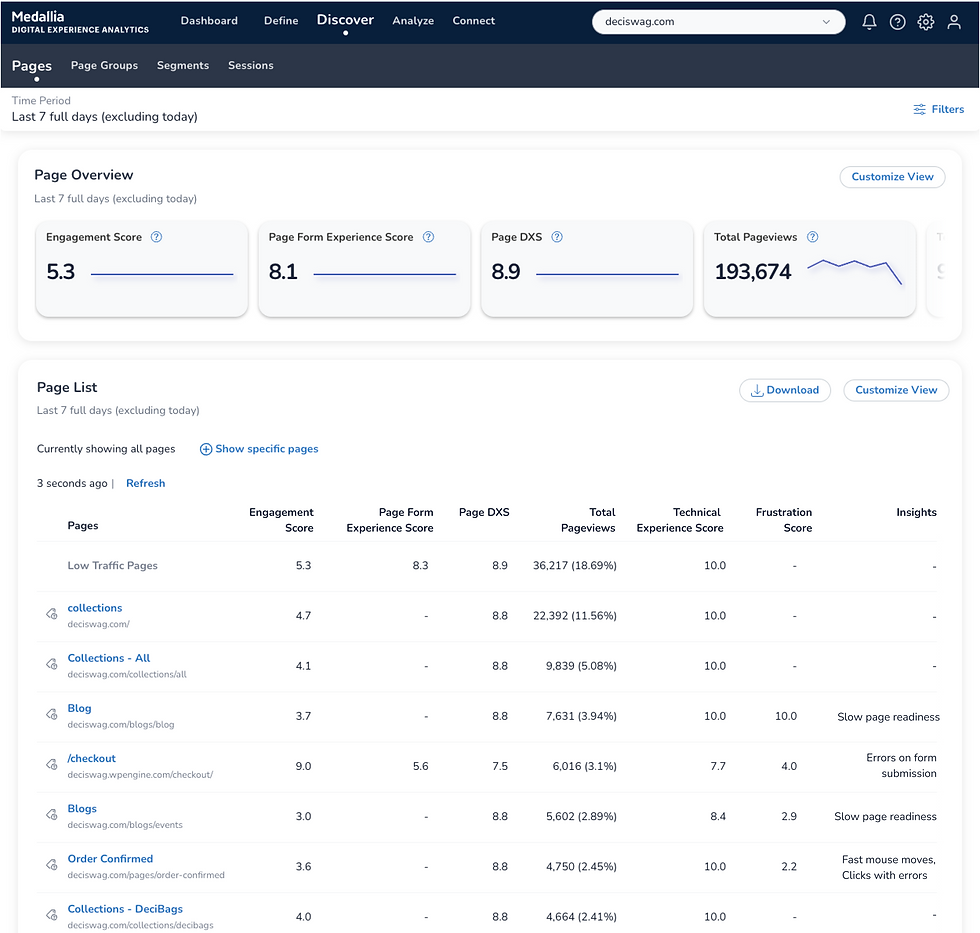
Task: Click the Page DXS column header
Action: pos(484,512)
